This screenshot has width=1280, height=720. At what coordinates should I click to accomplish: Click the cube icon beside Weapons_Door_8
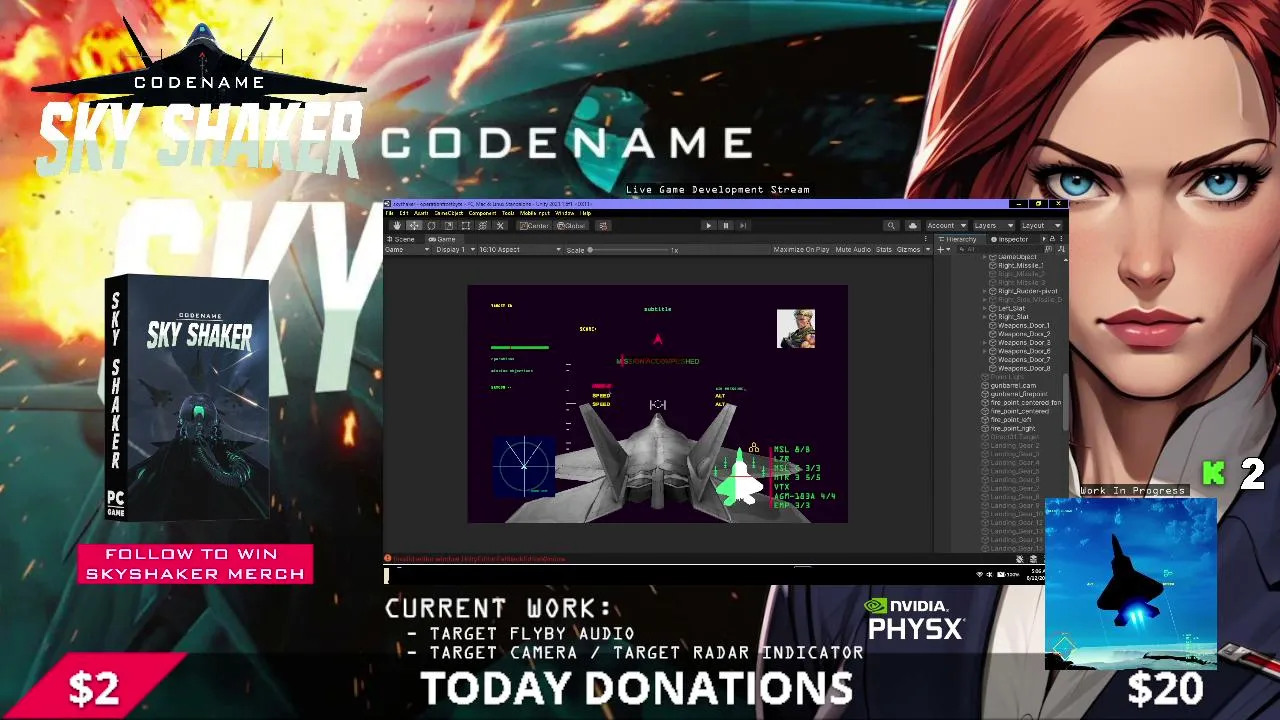(993, 369)
